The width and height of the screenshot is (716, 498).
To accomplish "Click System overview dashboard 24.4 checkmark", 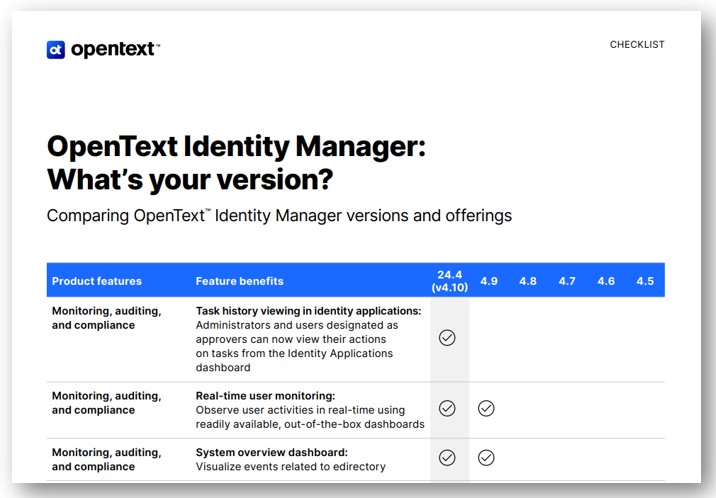I will click(x=447, y=457).
